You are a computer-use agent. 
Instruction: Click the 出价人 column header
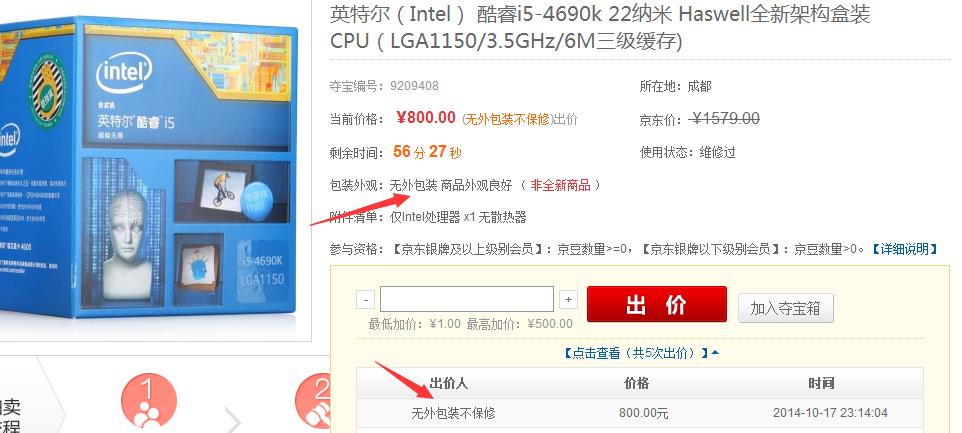pos(449,383)
